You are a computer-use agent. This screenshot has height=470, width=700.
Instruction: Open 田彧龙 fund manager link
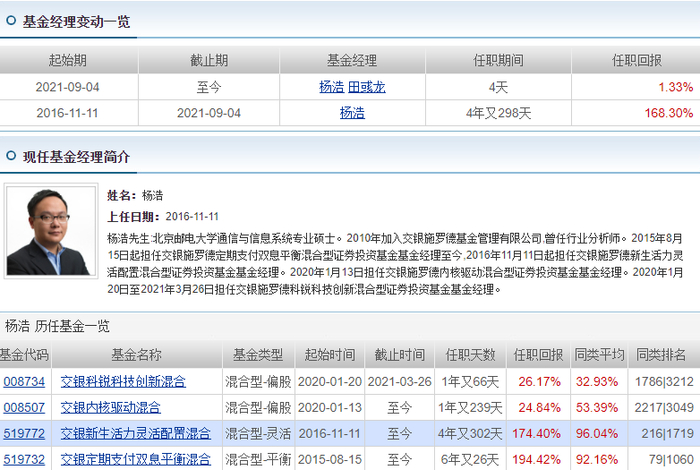point(367,87)
